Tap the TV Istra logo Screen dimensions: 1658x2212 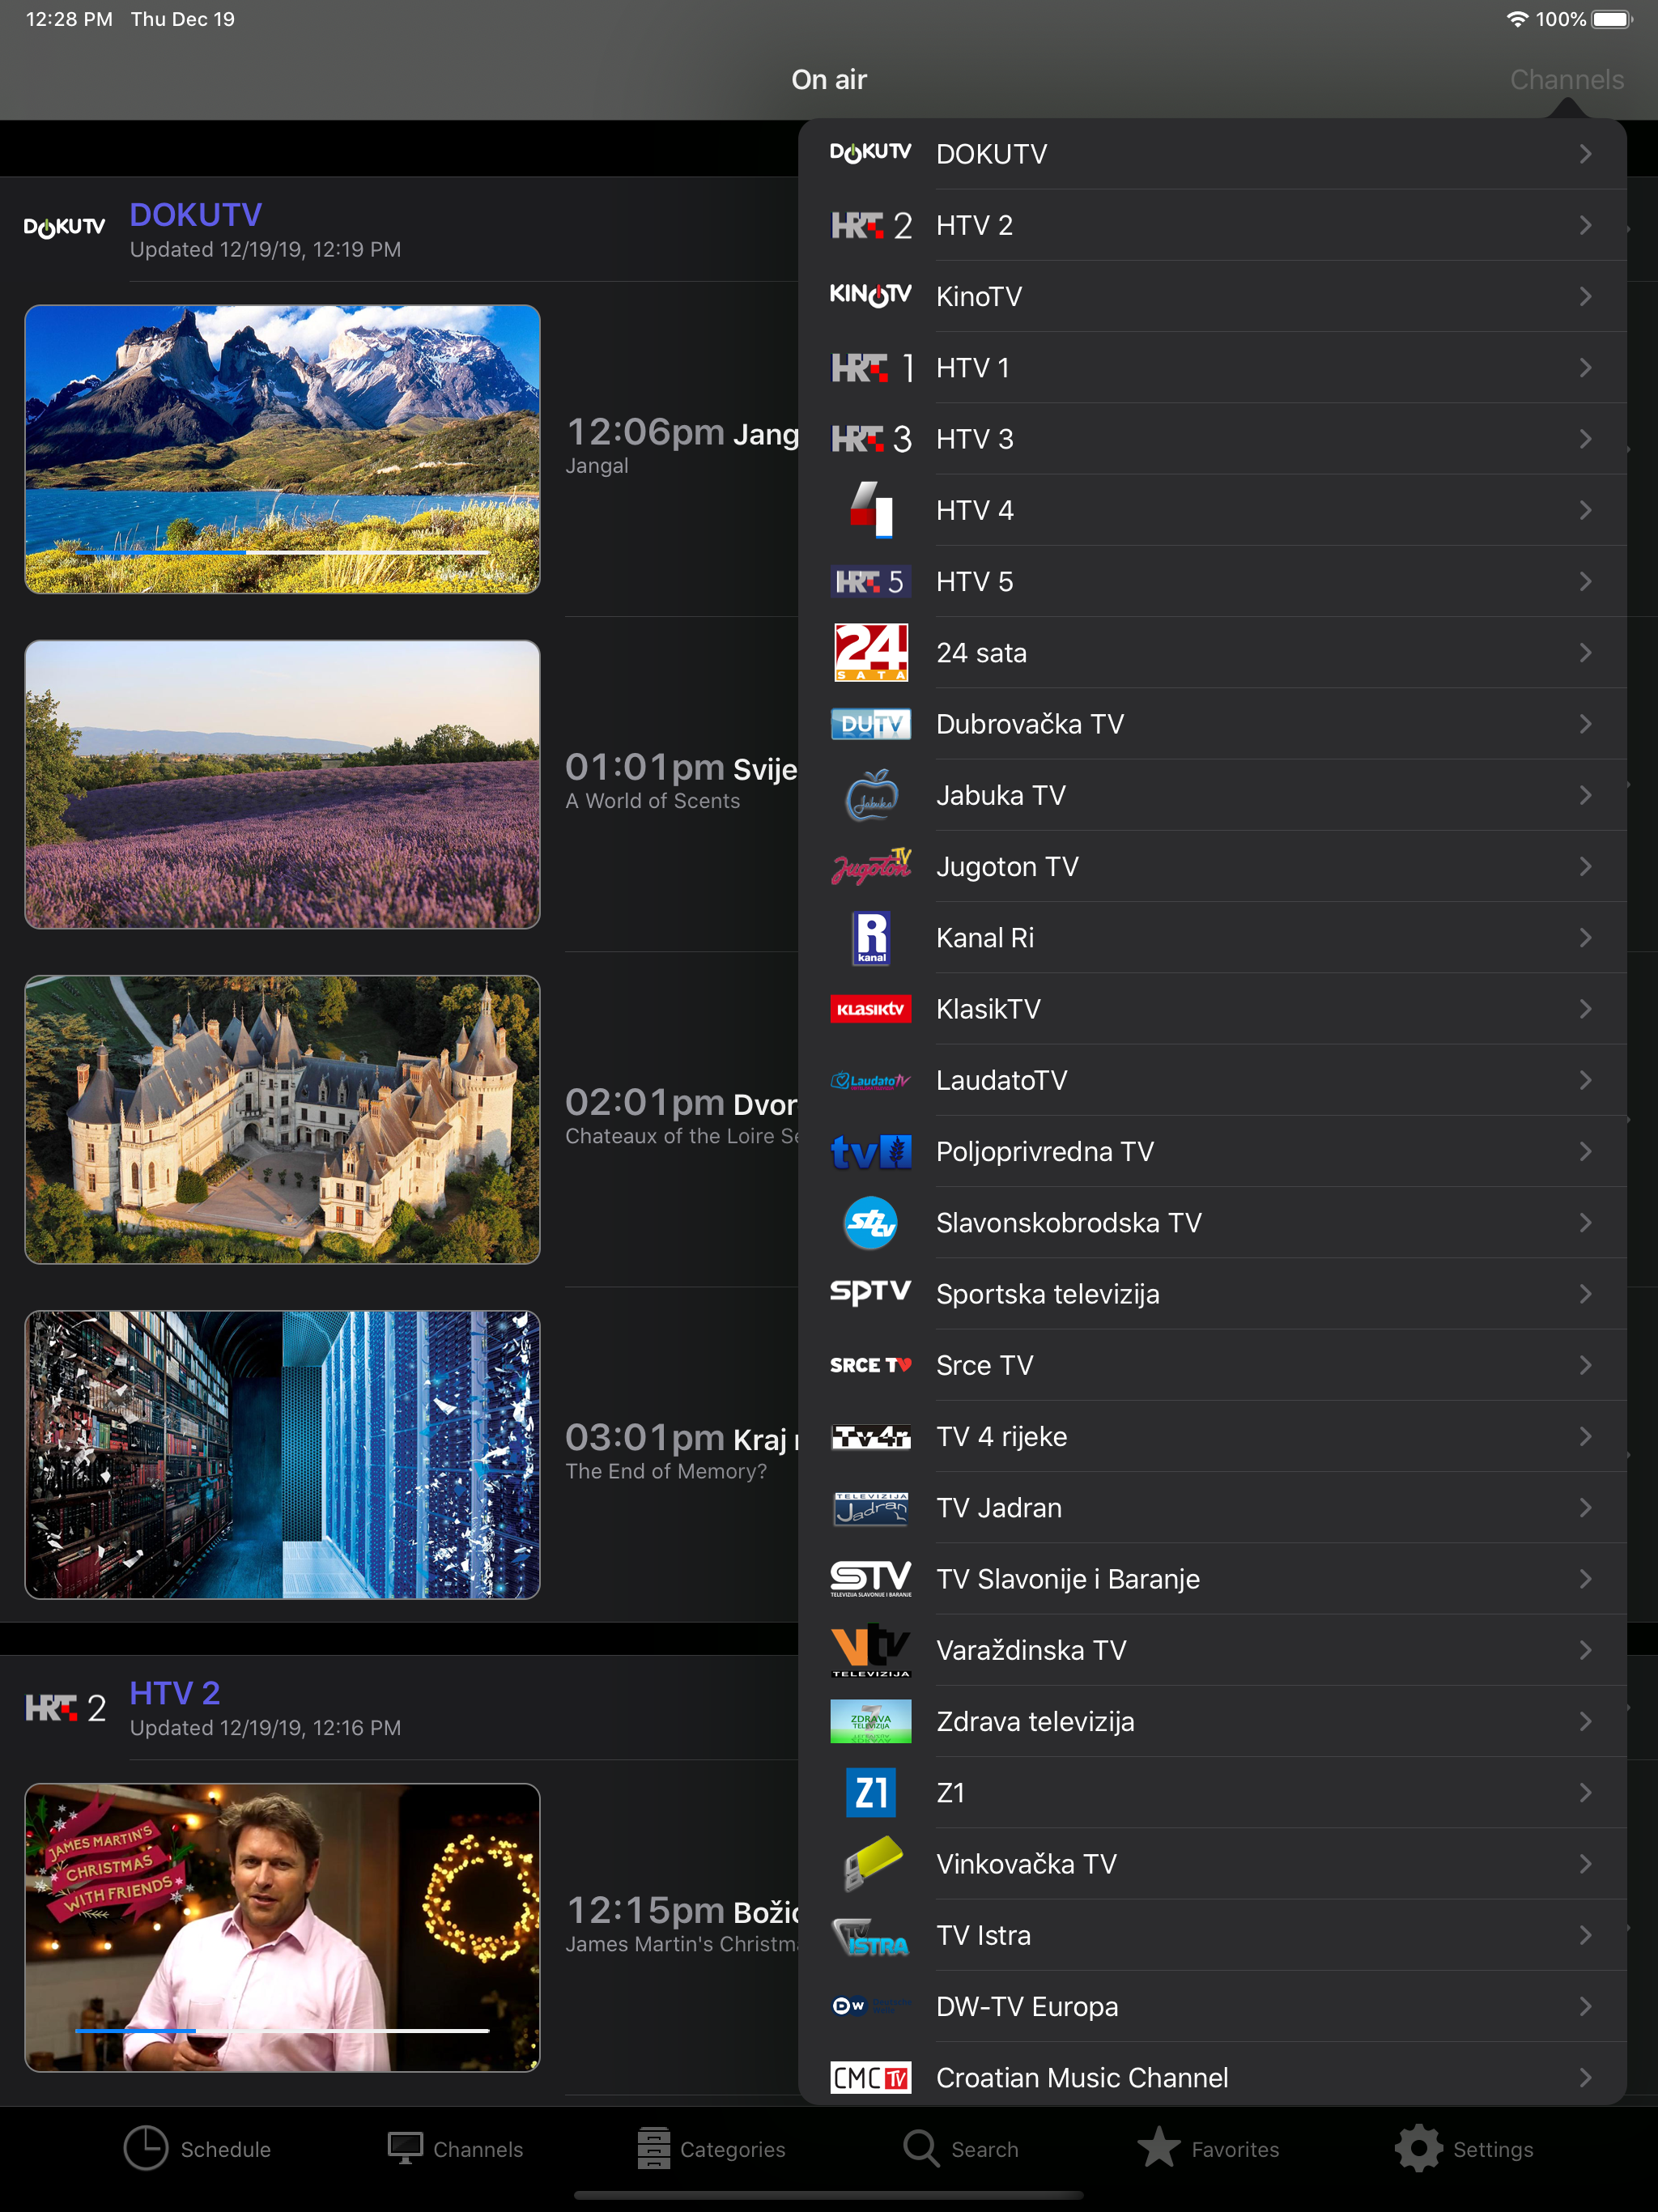pyautogui.click(x=870, y=1935)
